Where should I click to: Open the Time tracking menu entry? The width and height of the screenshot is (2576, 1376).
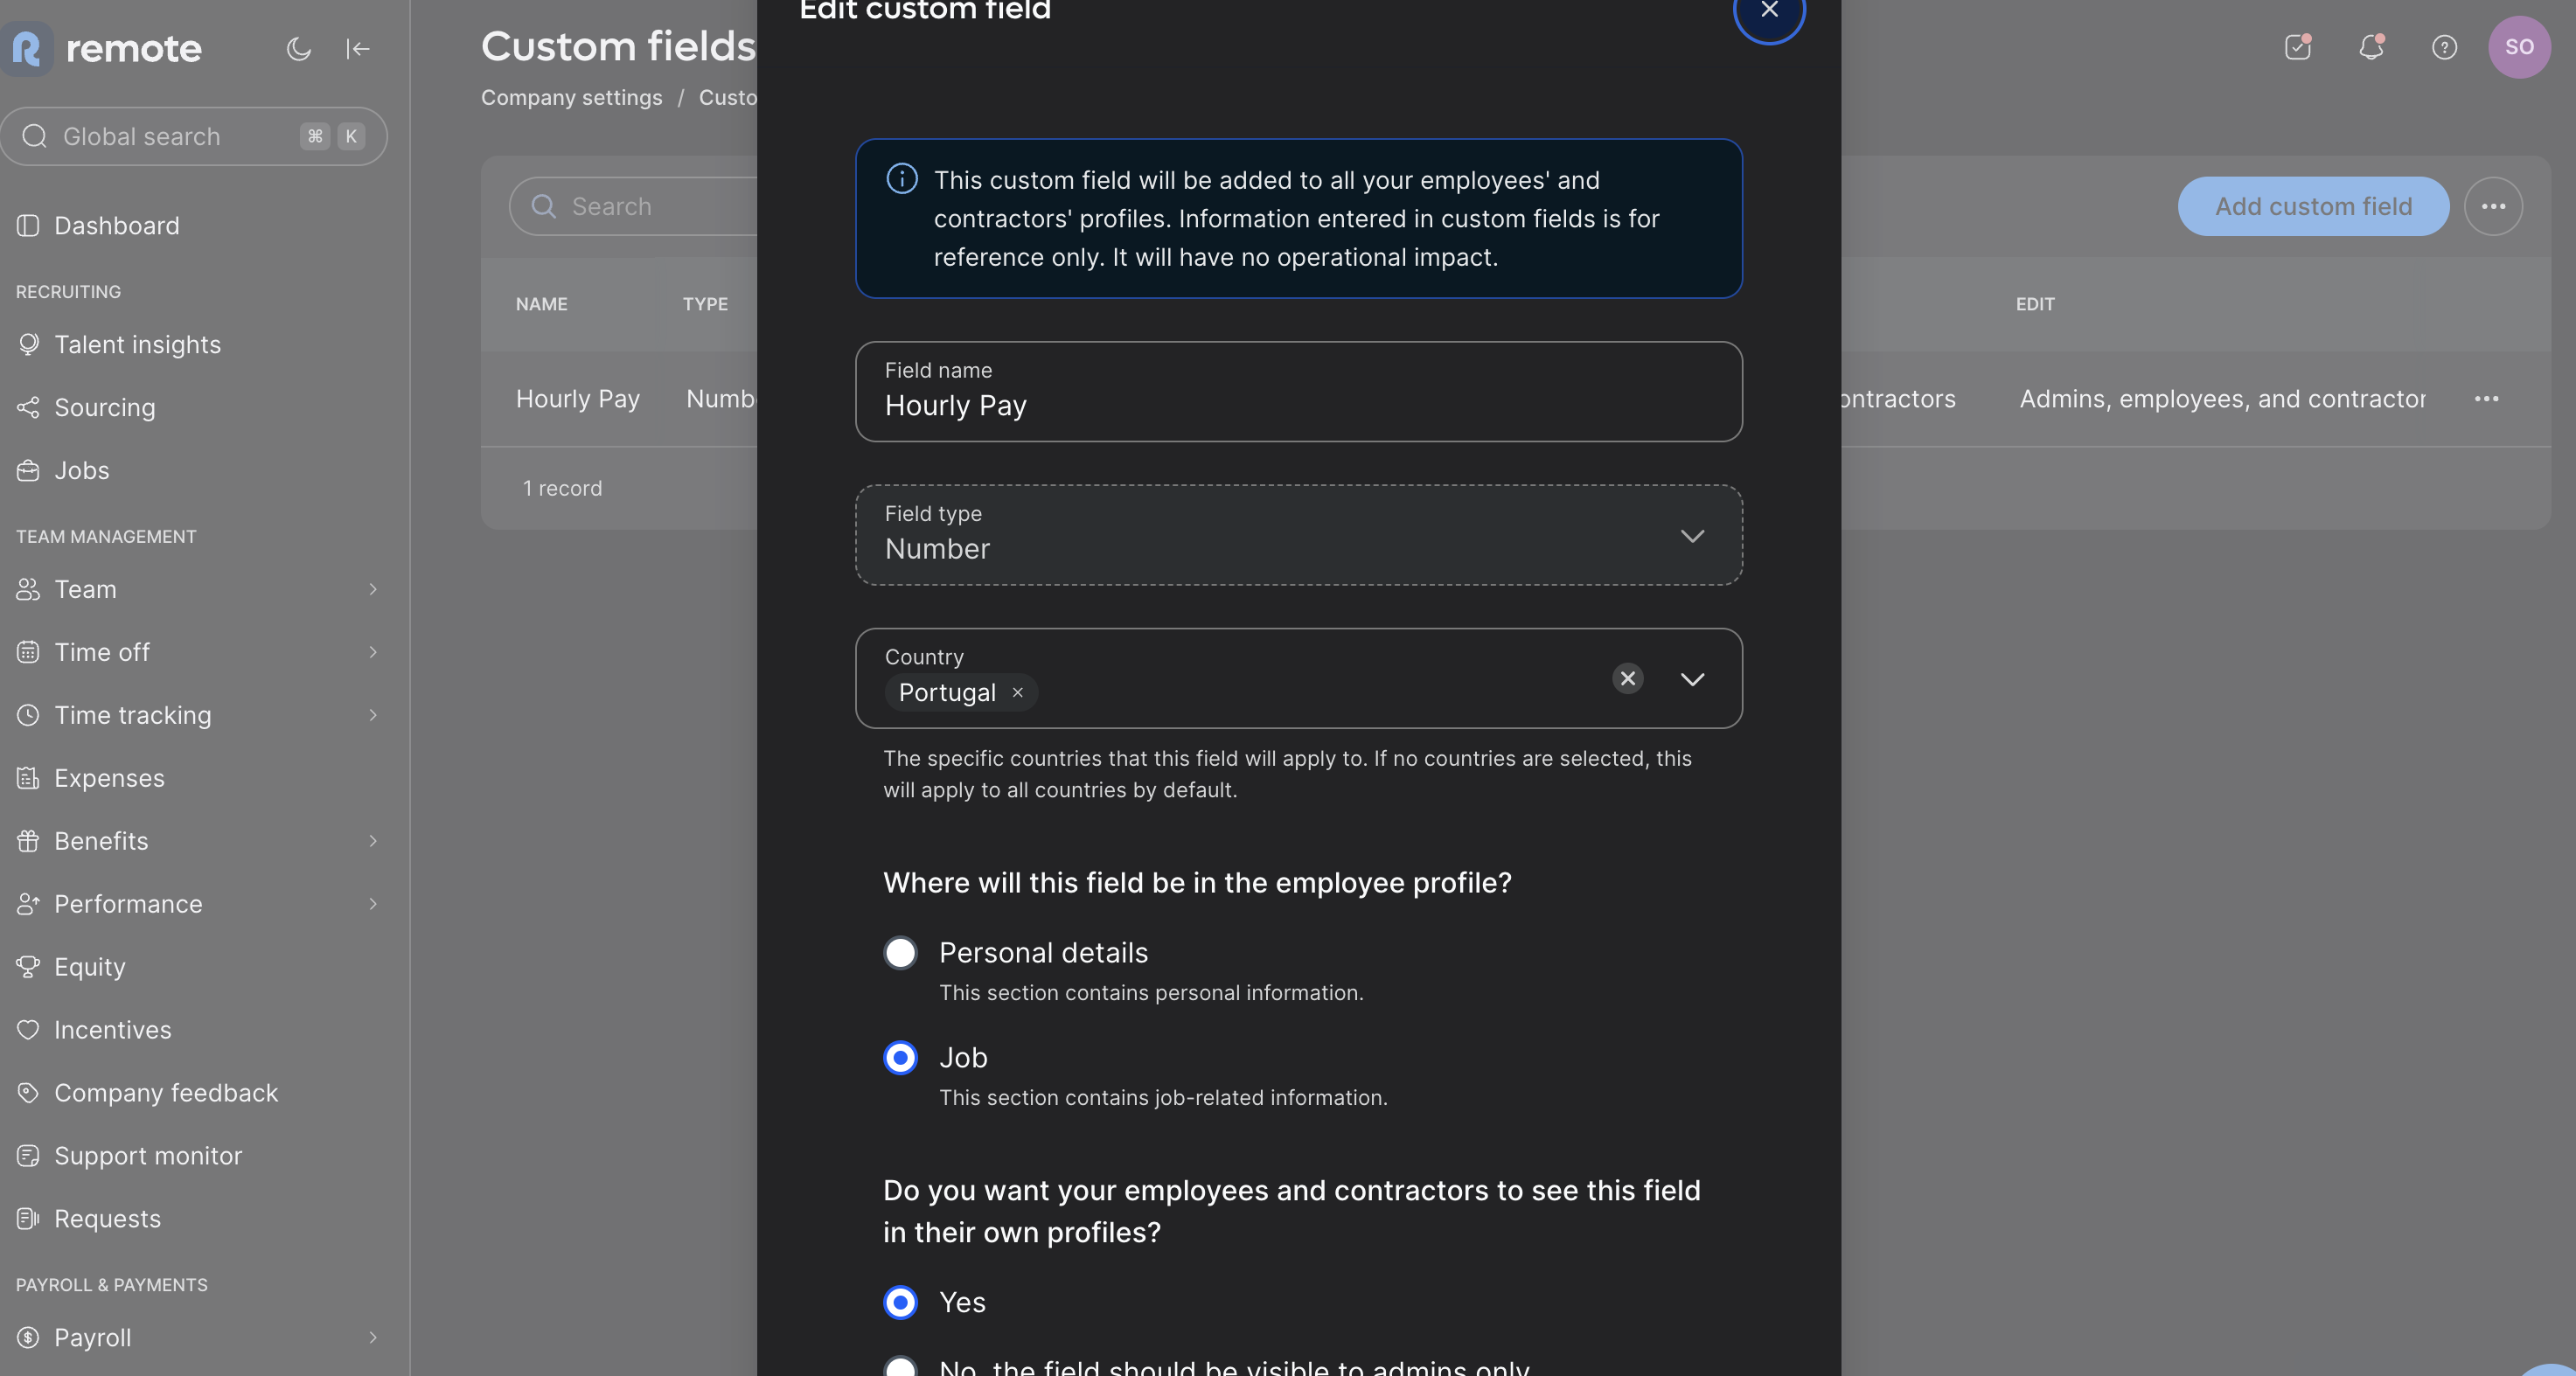132,714
